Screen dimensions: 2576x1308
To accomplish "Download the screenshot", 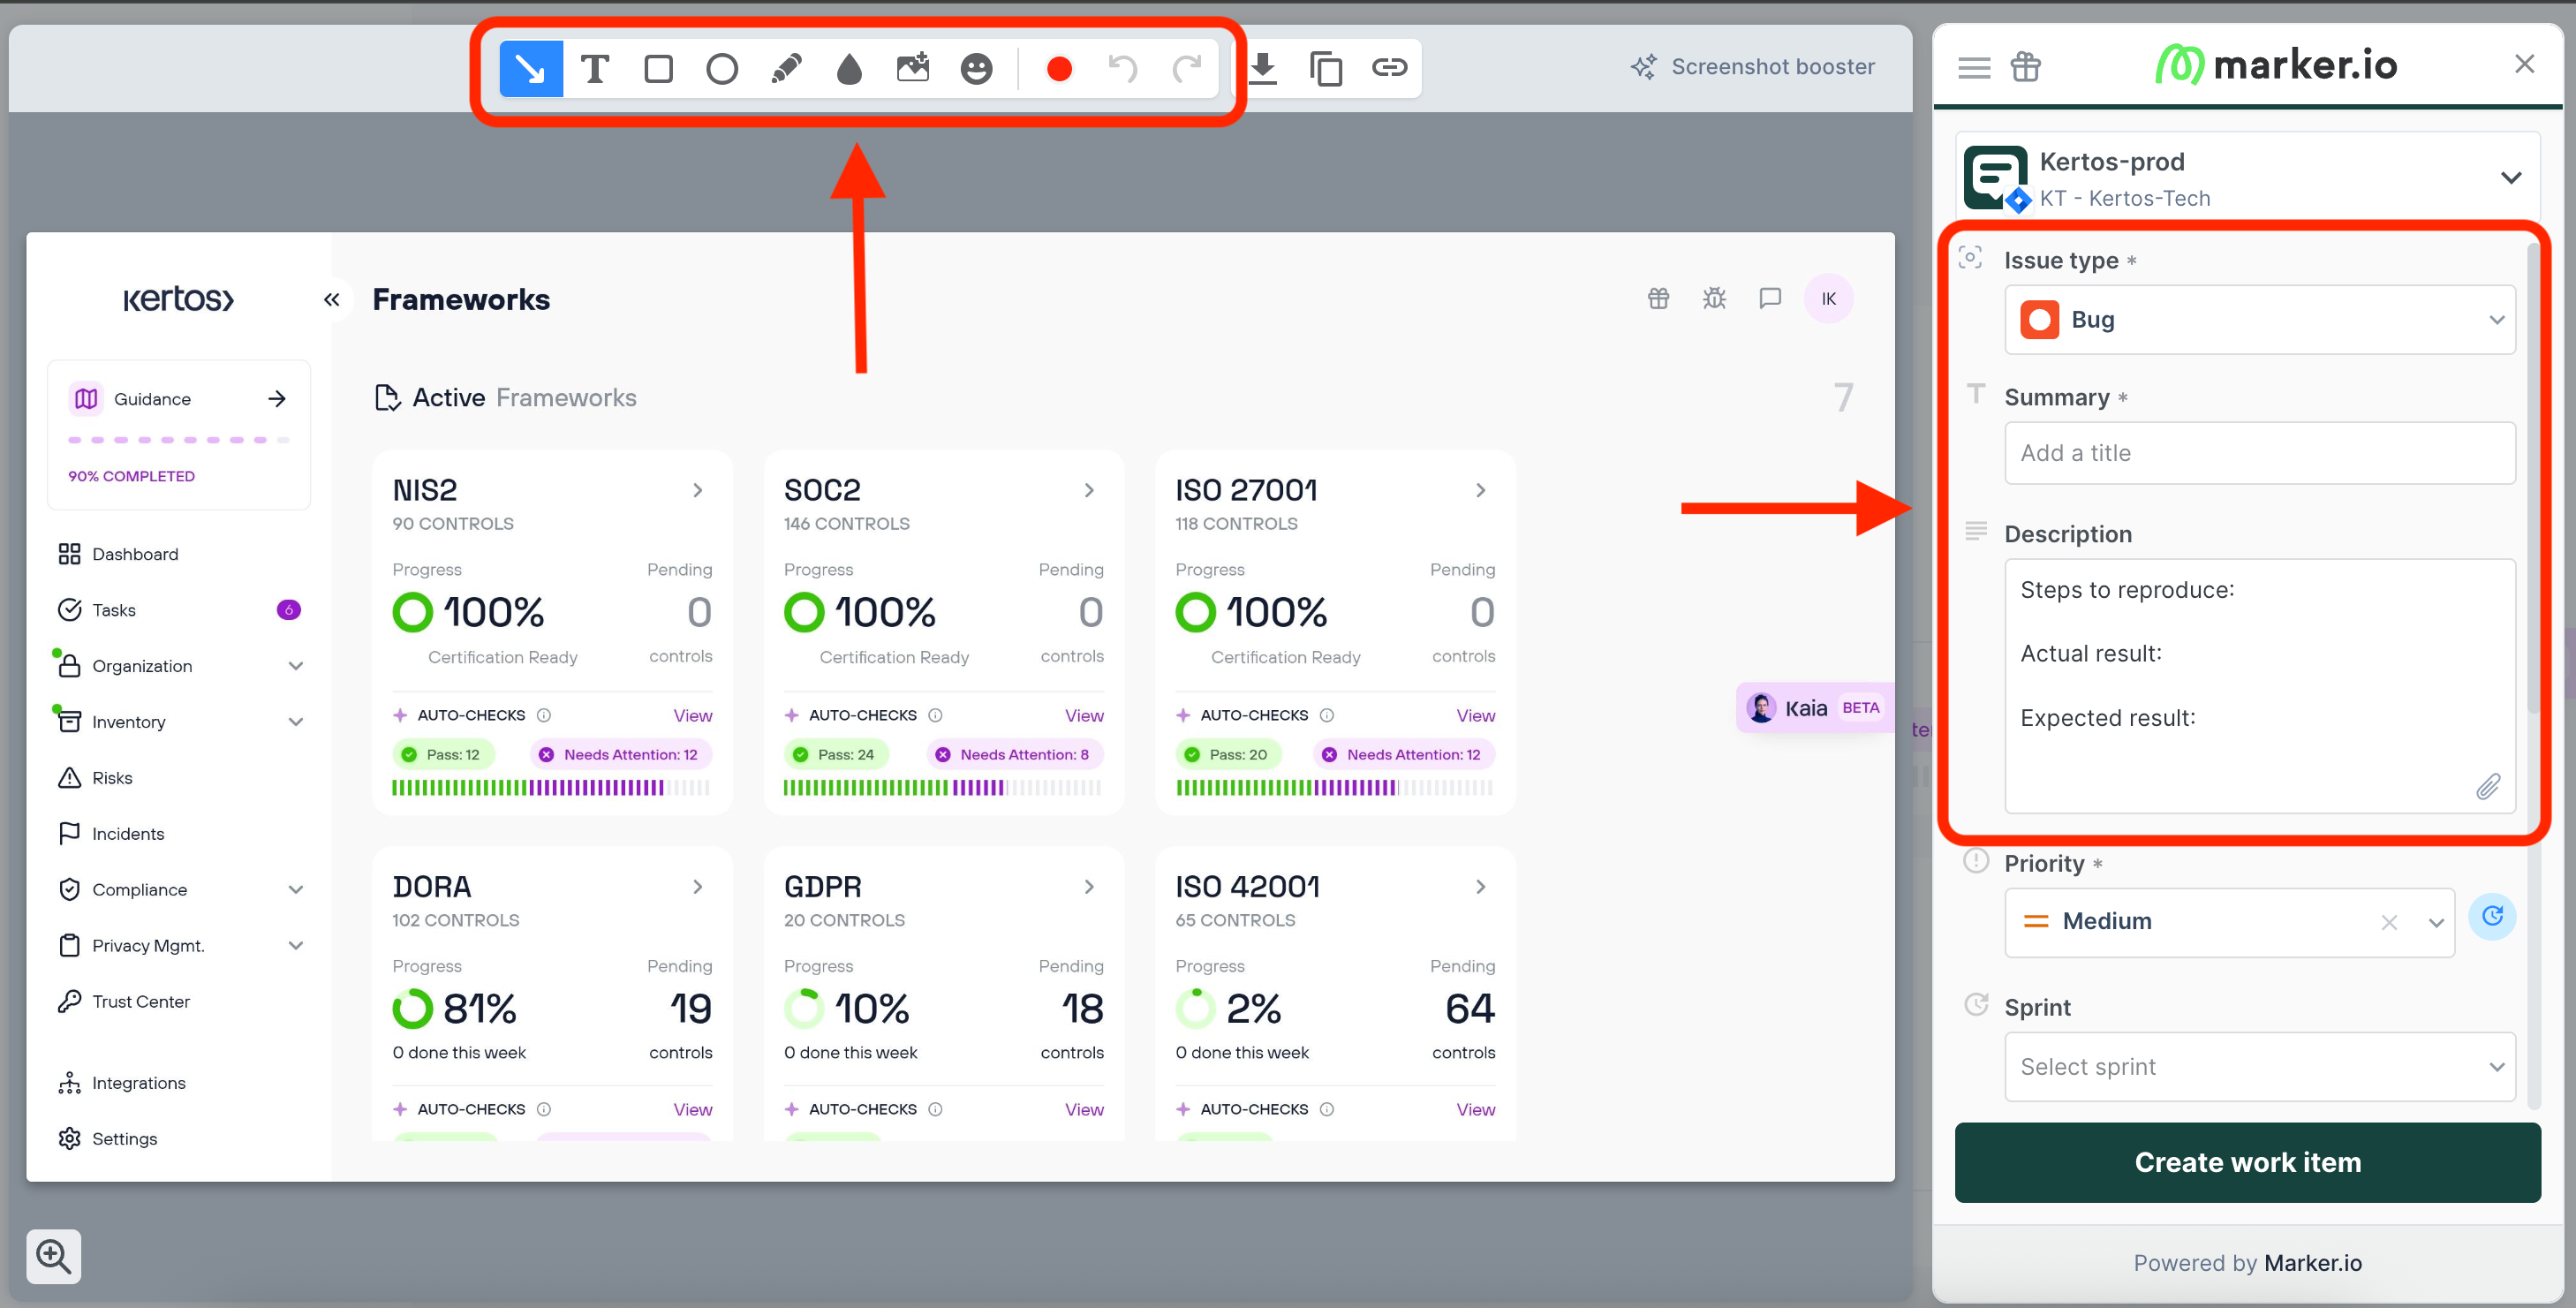I will pos(1263,68).
